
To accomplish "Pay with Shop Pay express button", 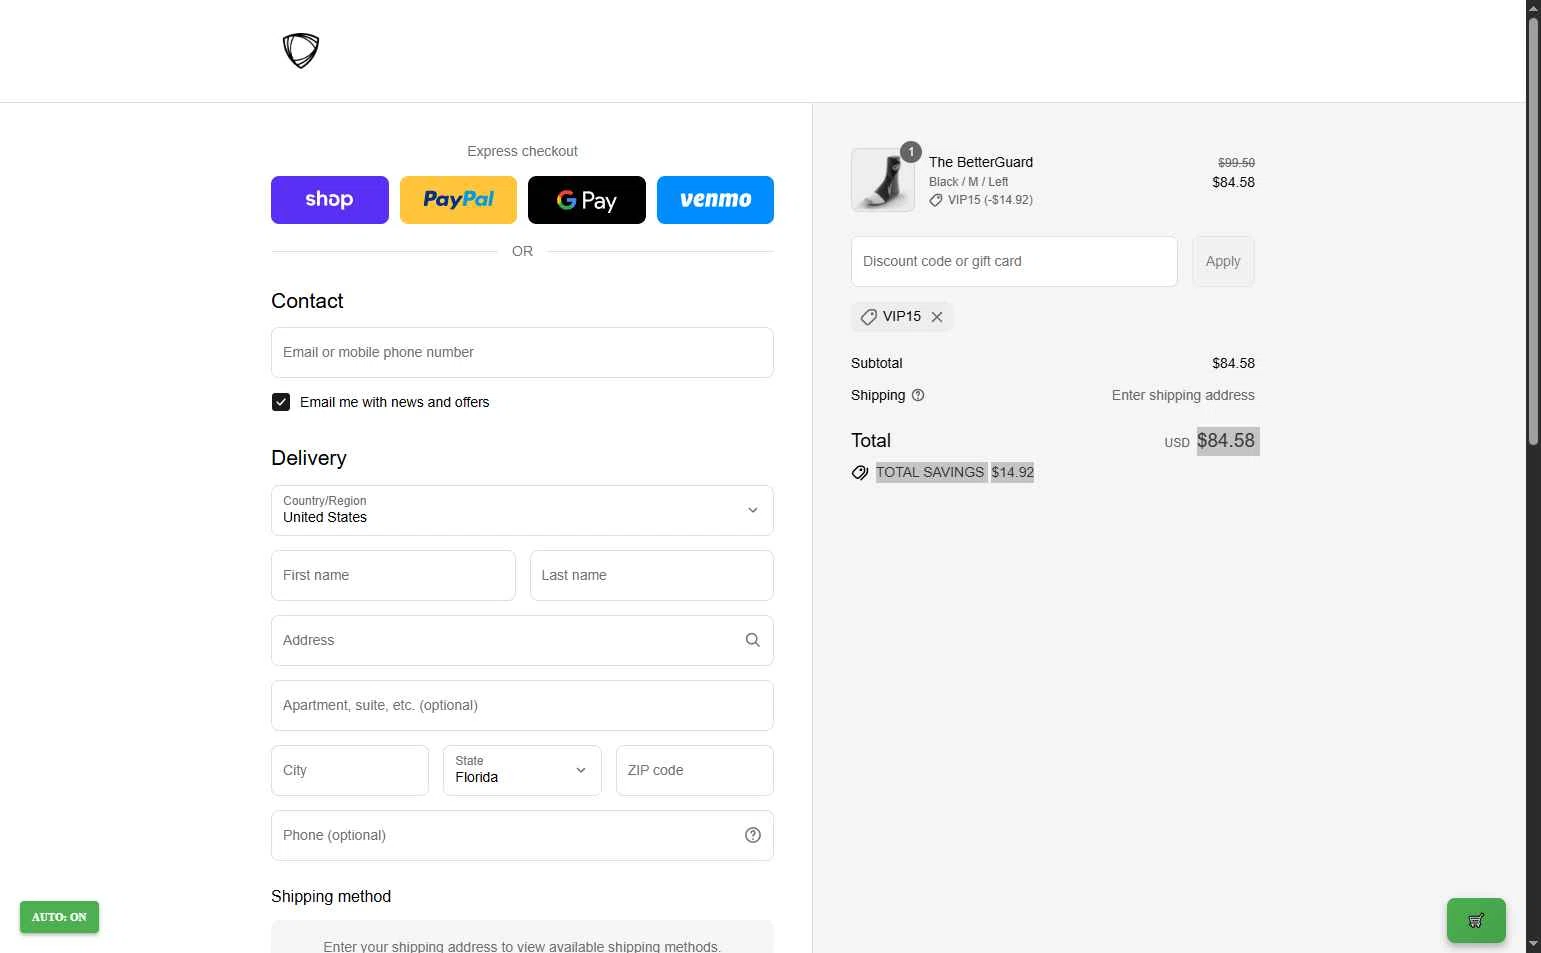I will [330, 200].
